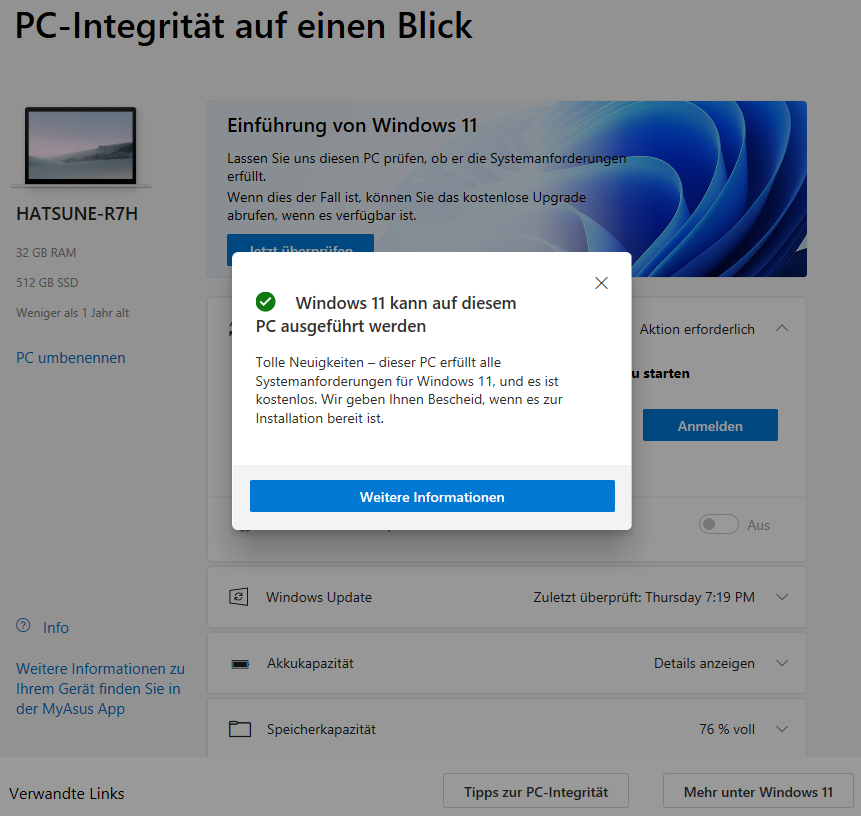Click the Speicherkapazität folder icon
Screen dimensions: 861x816
tap(239, 729)
